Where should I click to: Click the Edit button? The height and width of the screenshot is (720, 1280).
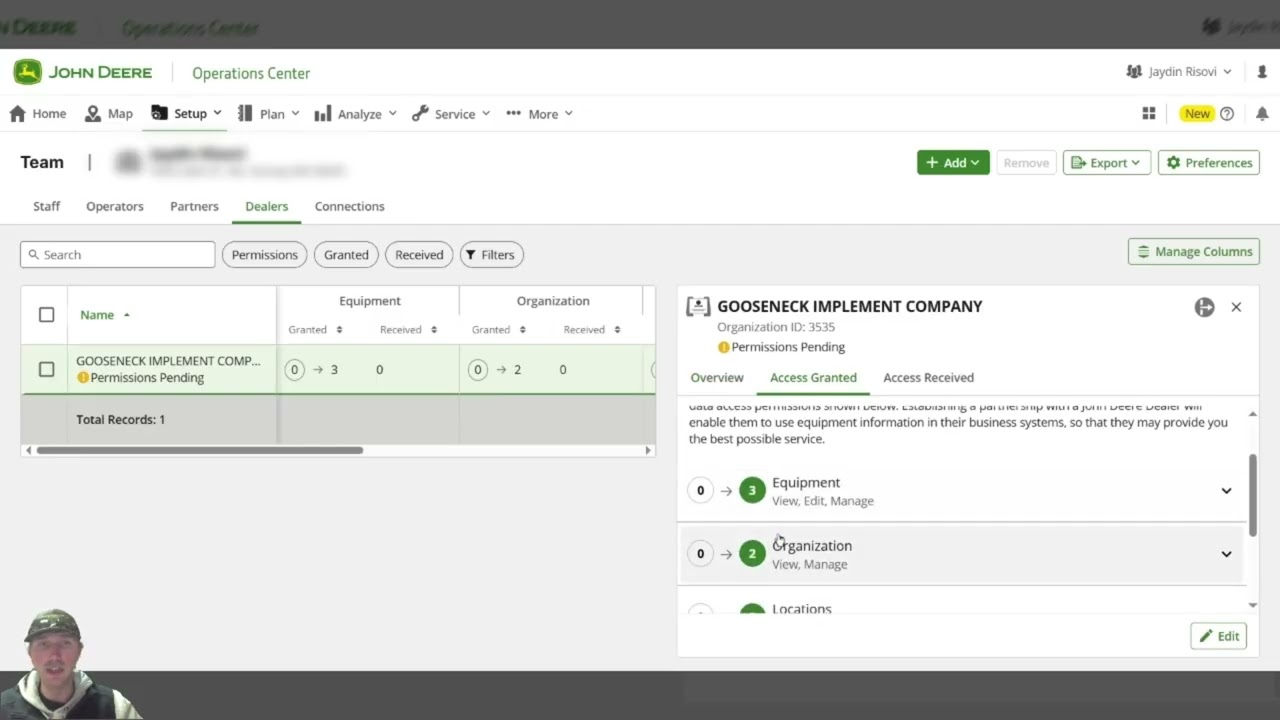click(x=1219, y=636)
